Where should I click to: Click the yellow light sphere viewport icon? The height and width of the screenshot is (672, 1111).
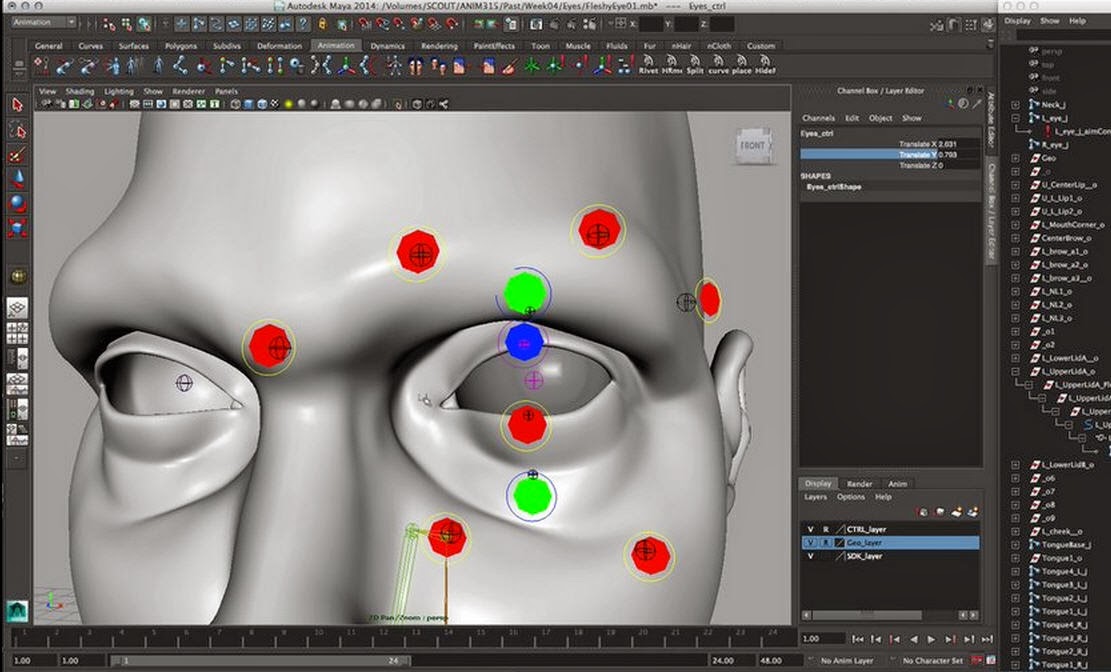pyautogui.click(x=288, y=104)
